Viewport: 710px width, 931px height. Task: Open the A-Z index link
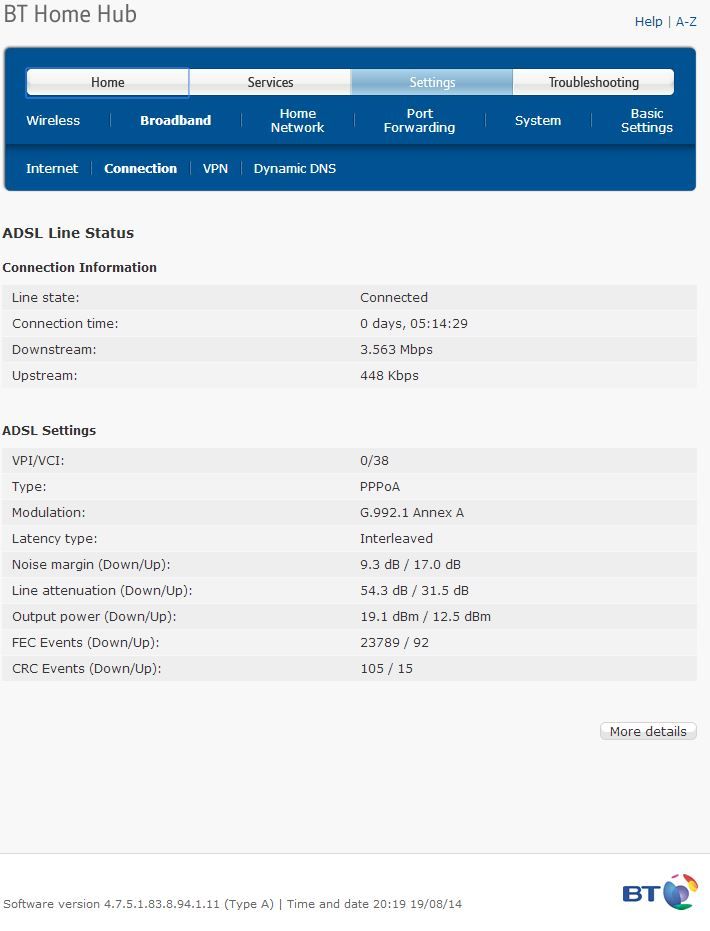tap(686, 22)
